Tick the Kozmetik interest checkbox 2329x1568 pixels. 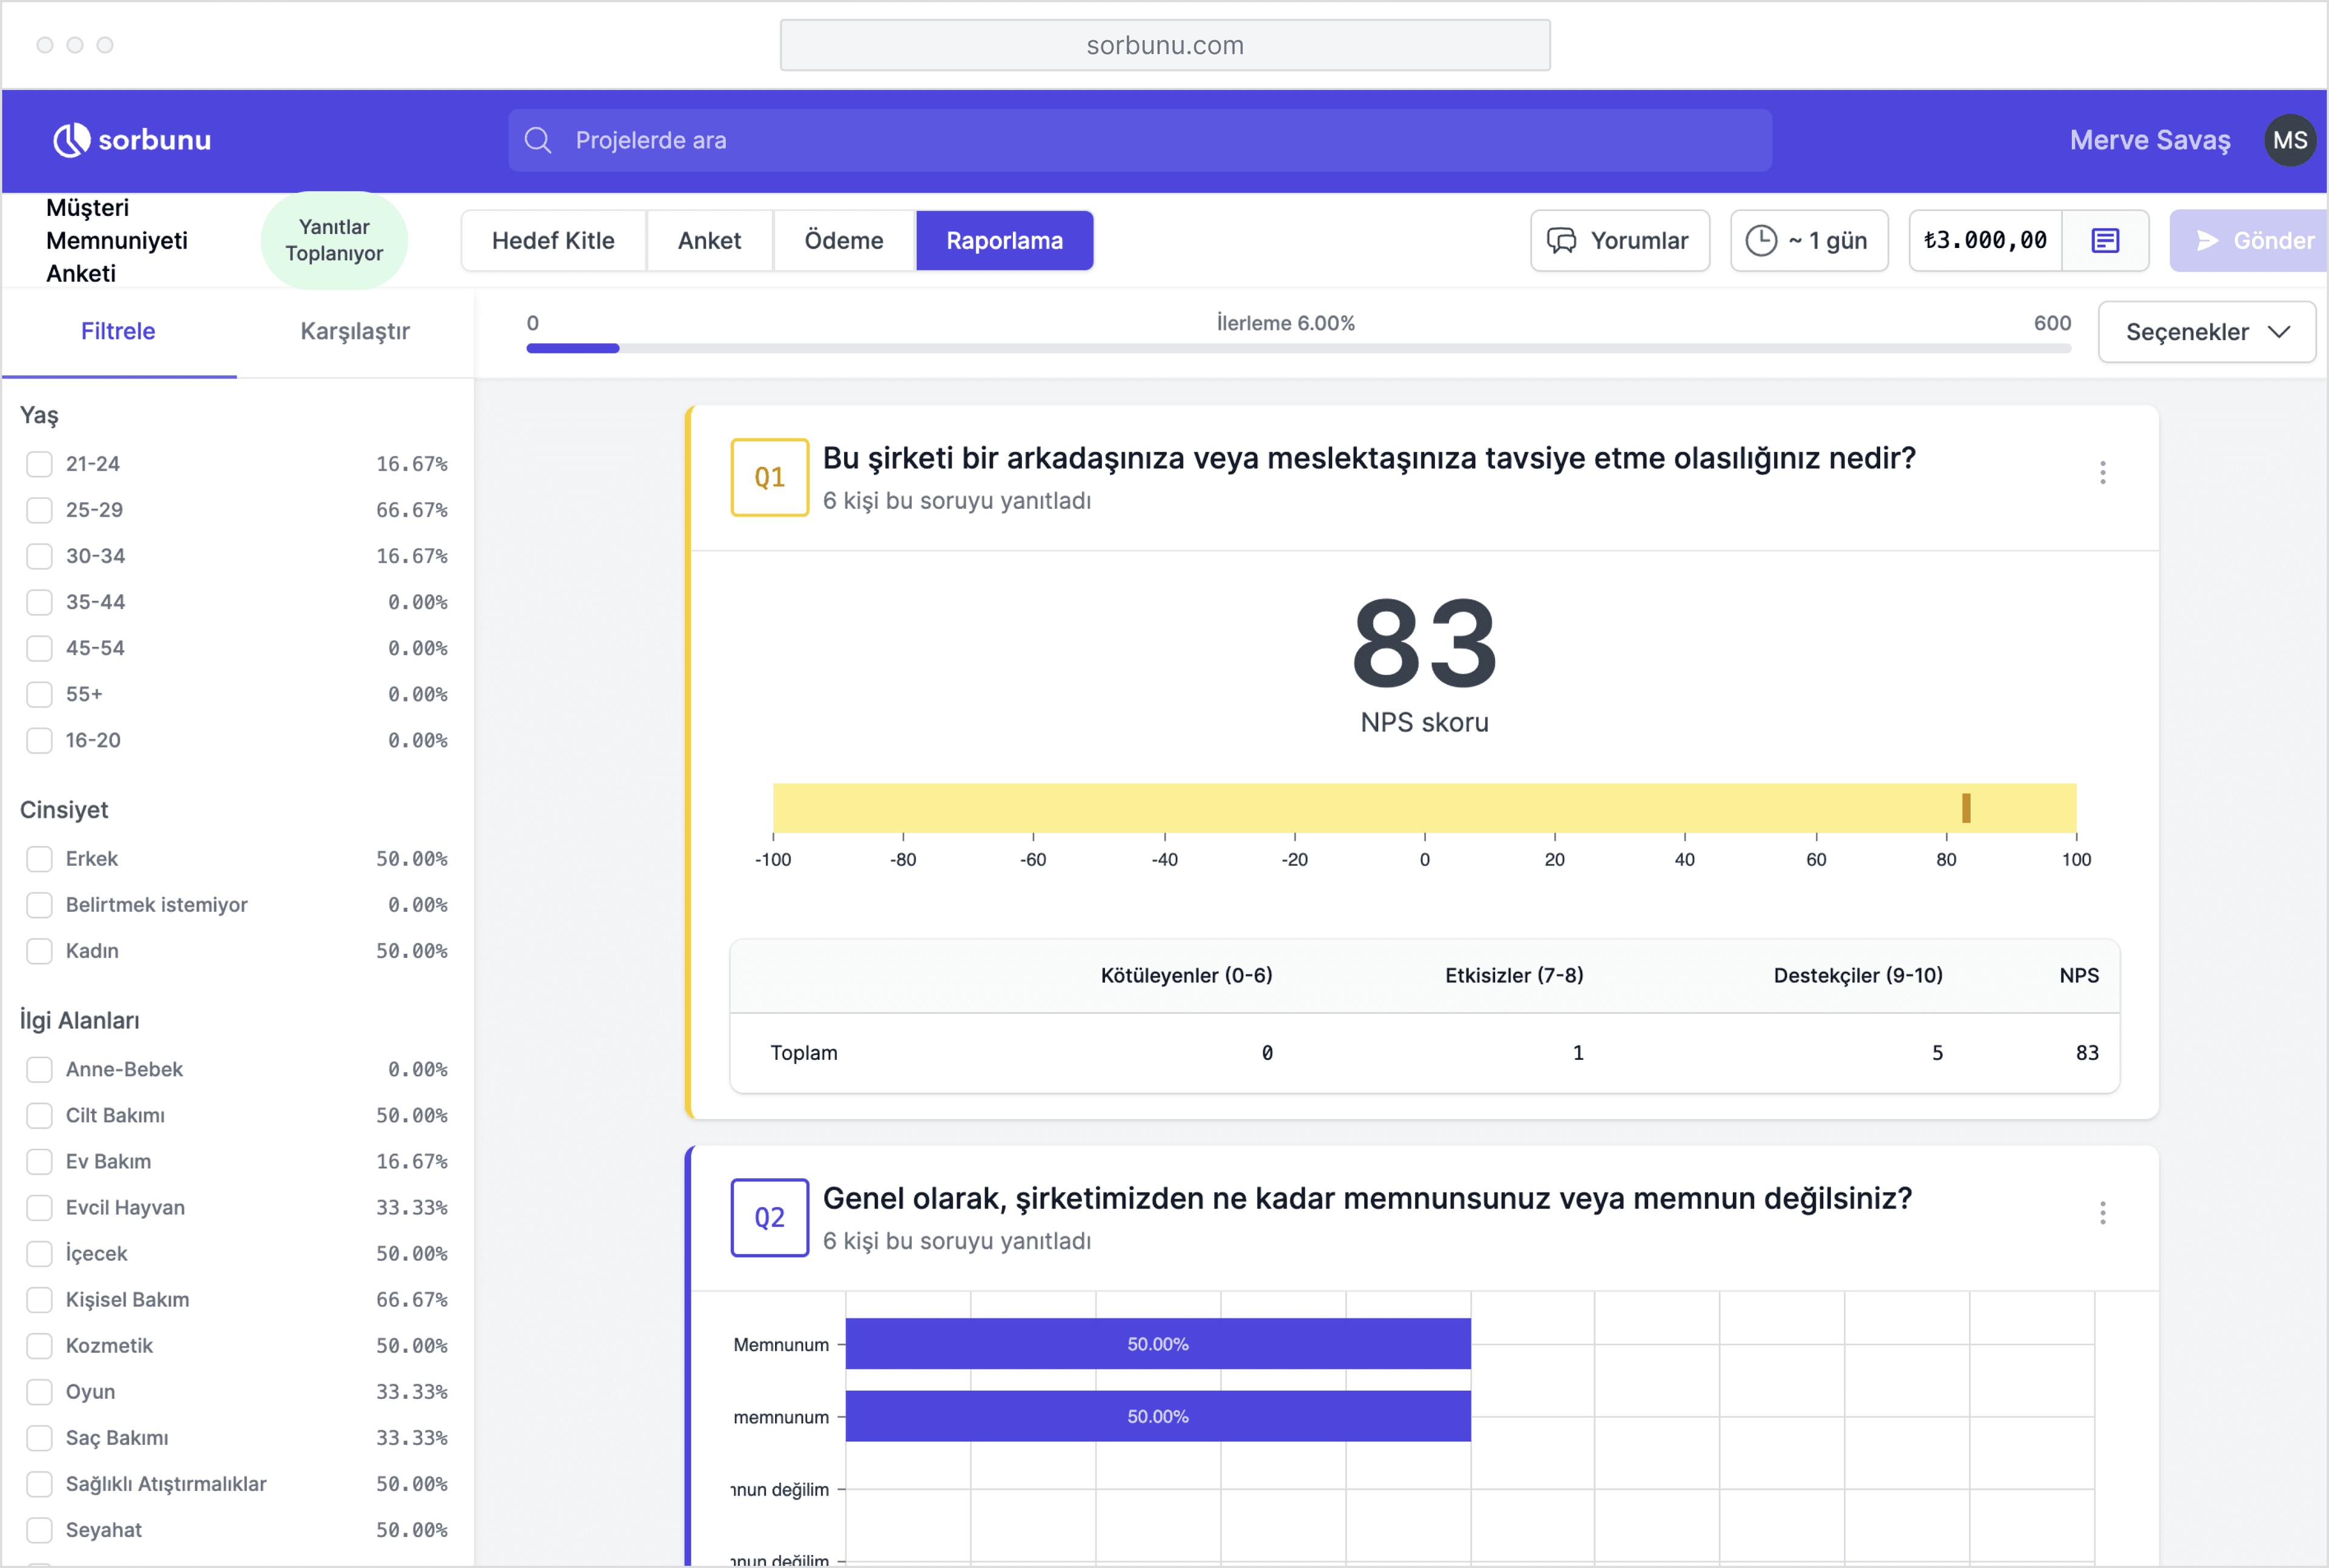point(39,1346)
